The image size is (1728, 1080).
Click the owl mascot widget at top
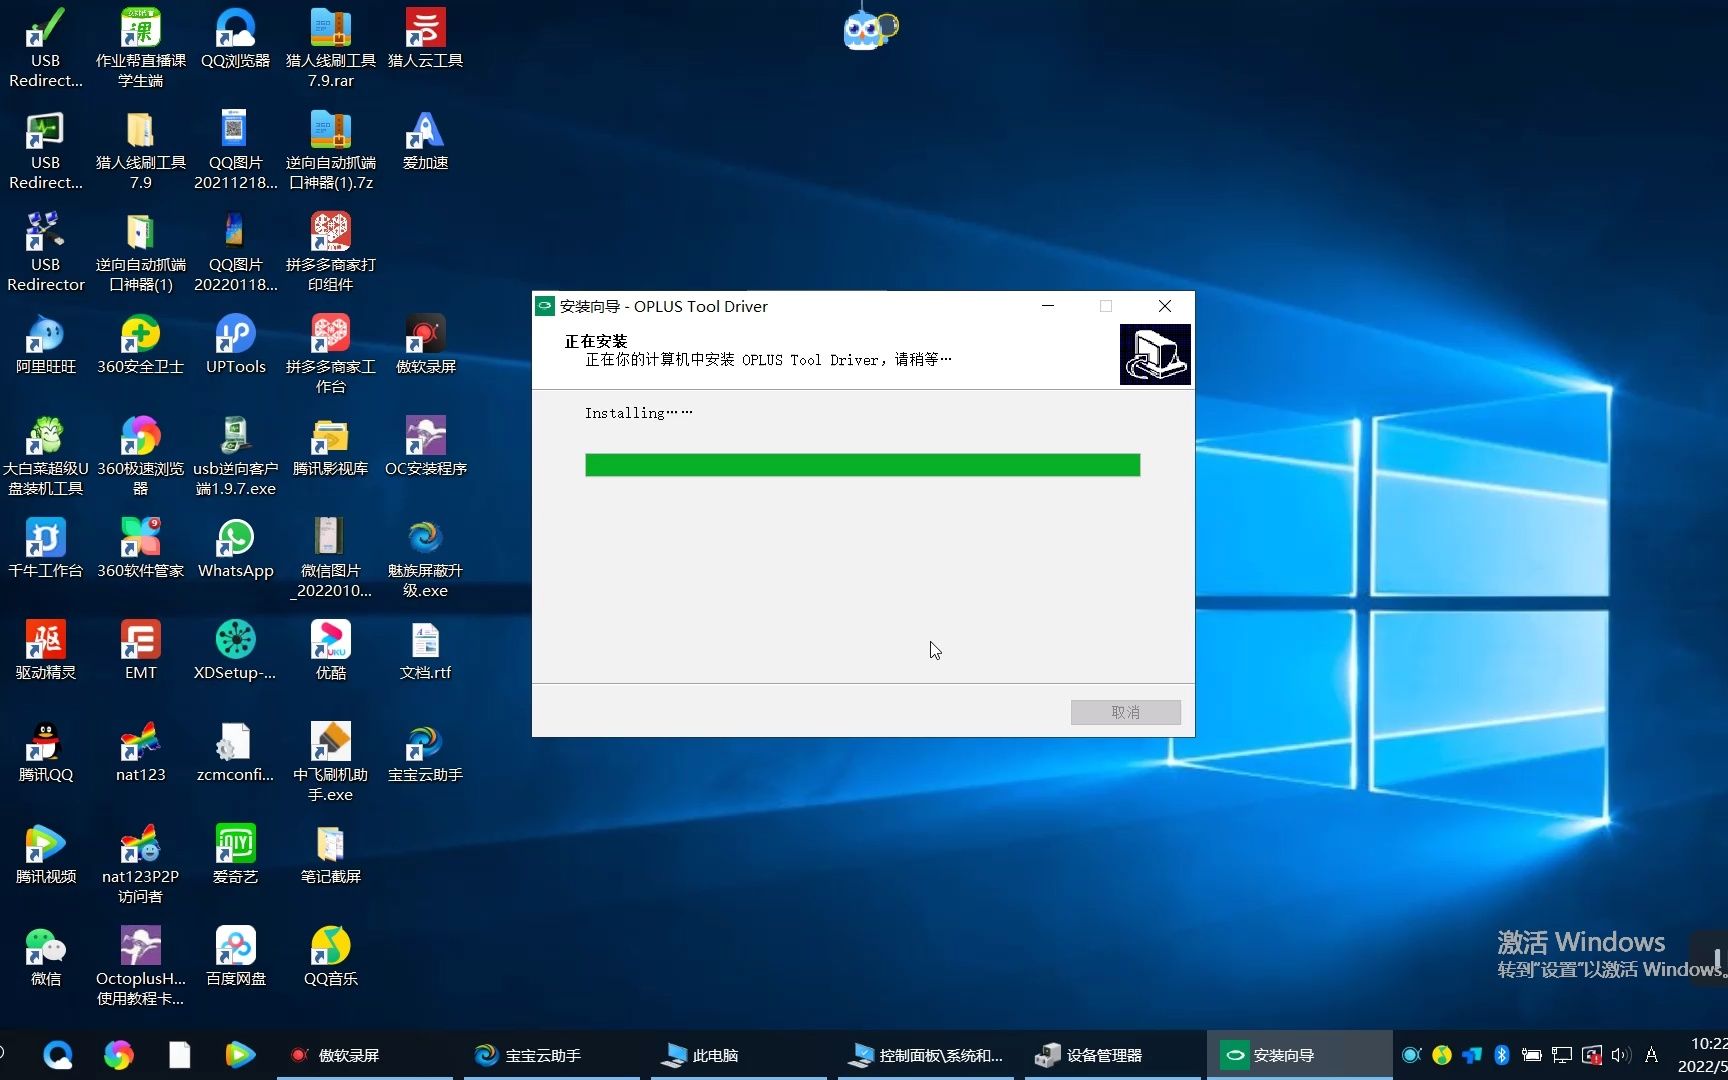[x=870, y=30]
